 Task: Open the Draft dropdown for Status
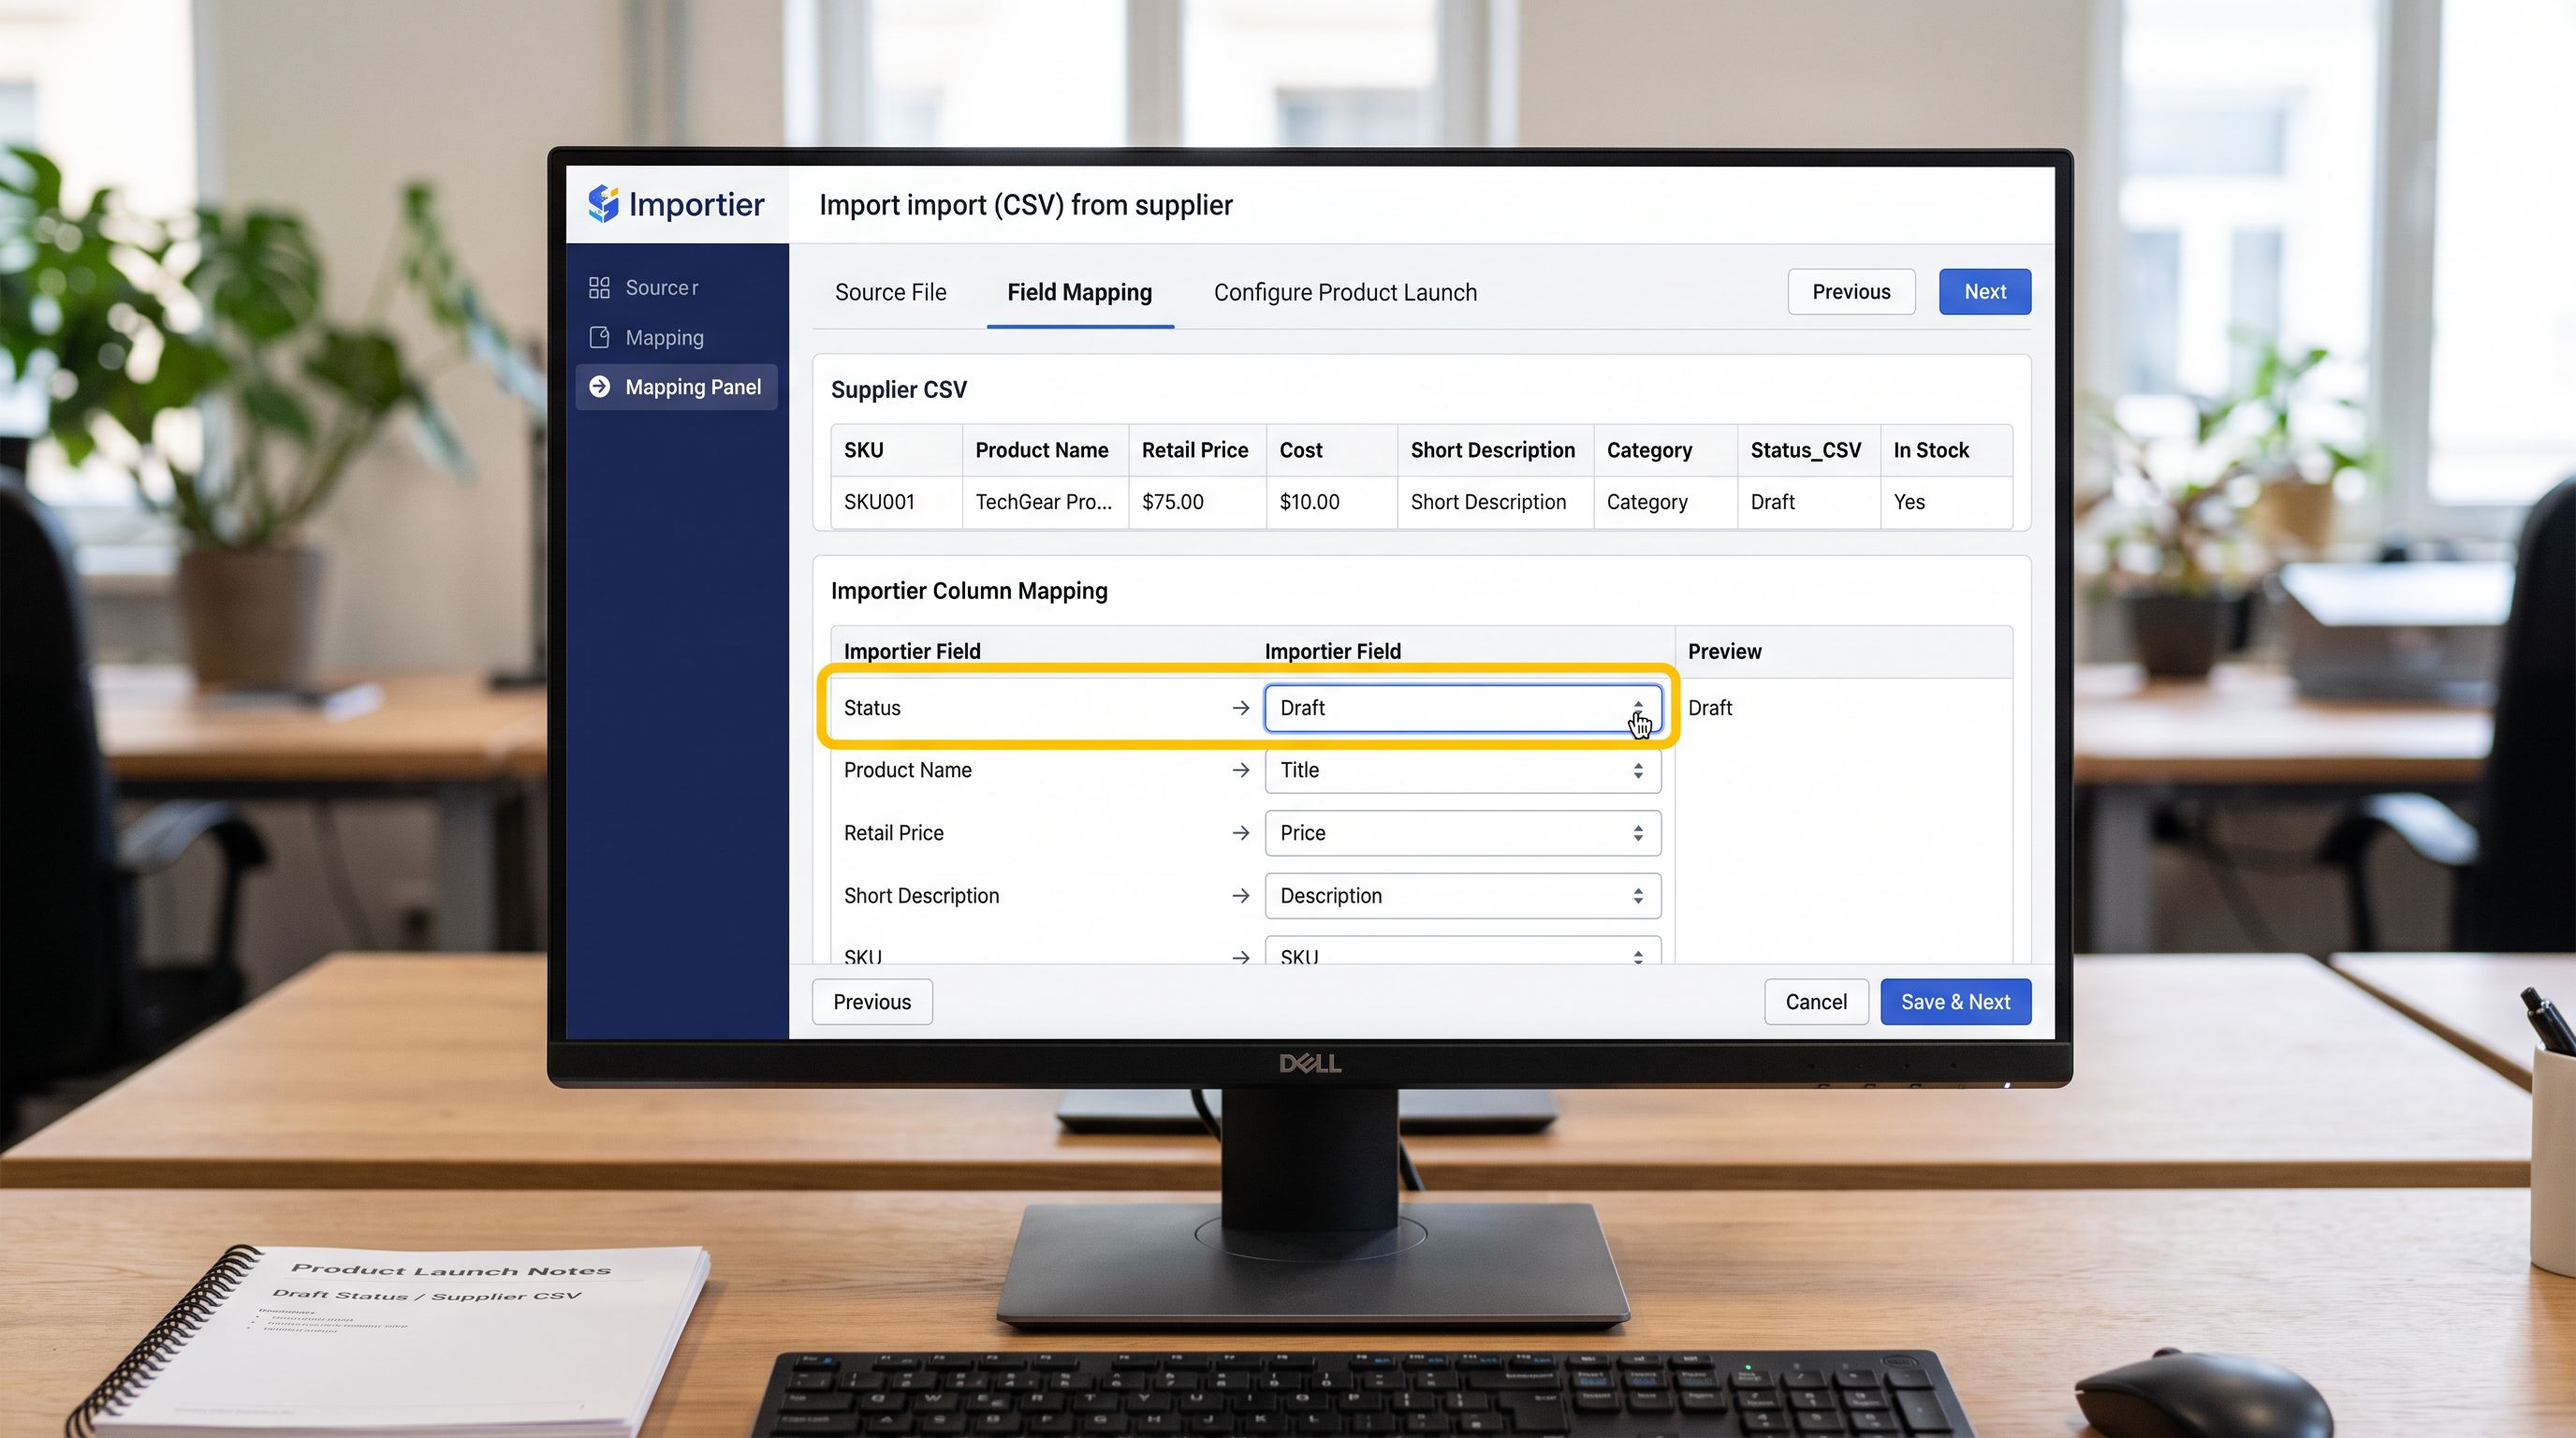(x=1462, y=708)
